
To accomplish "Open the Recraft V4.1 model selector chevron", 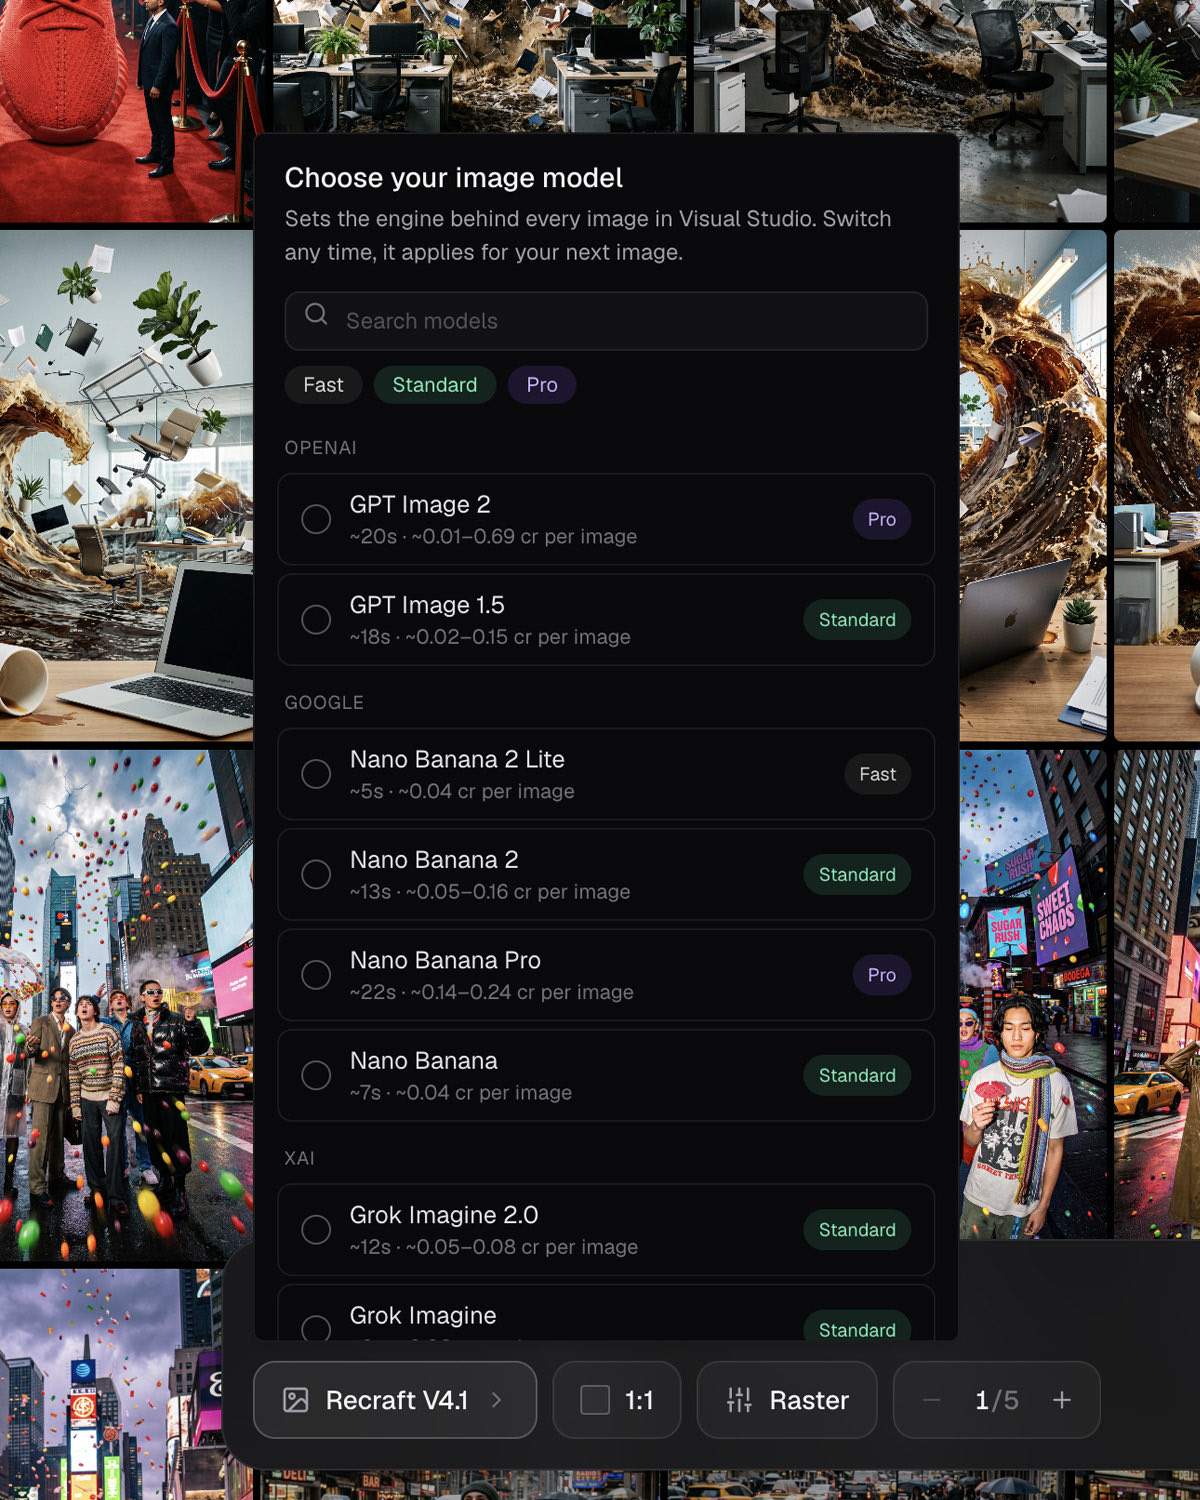I will click(497, 1400).
